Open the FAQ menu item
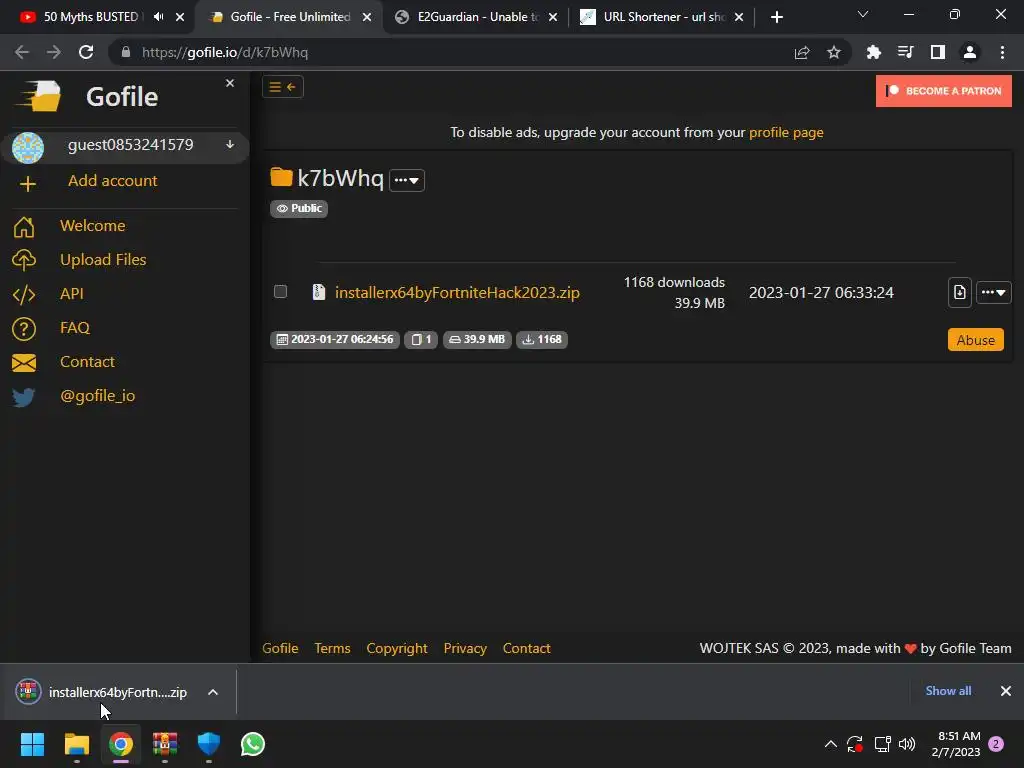This screenshot has height=768, width=1024. point(75,327)
